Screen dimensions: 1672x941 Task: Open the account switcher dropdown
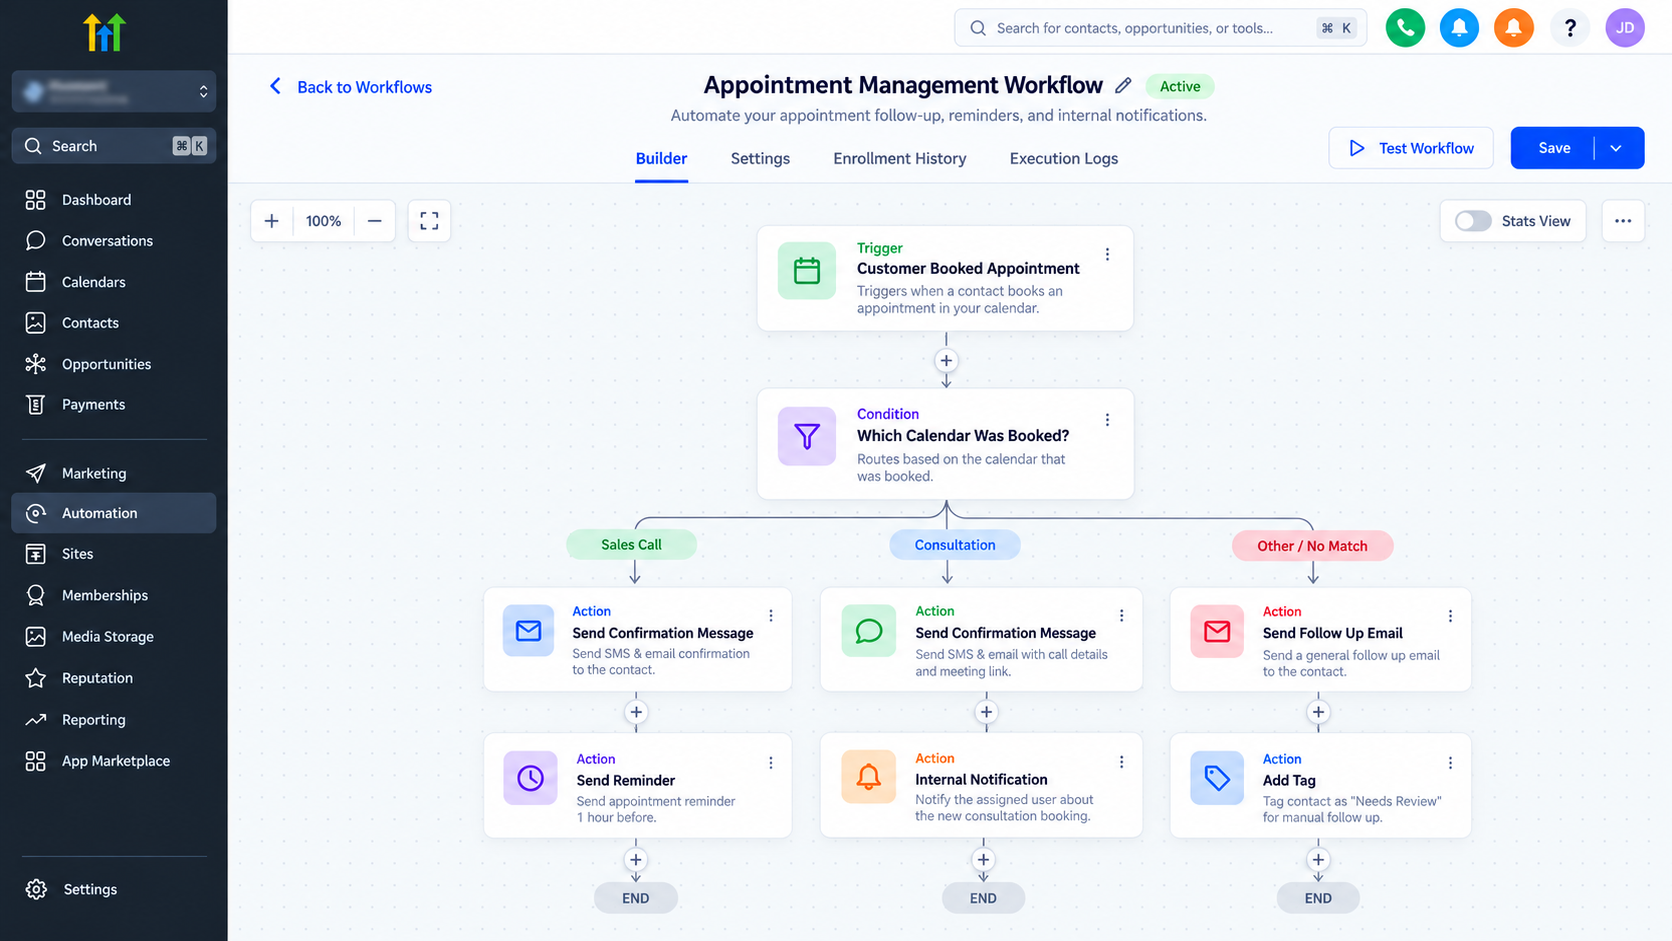114,91
